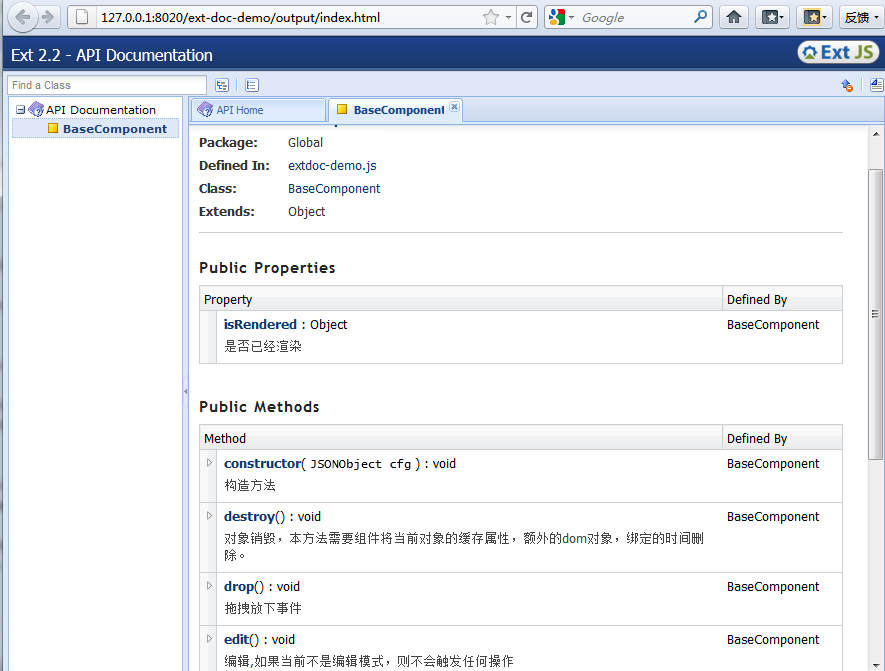Focus the Google search box
885x671 pixels.
pyautogui.click(x=635, y=17)
